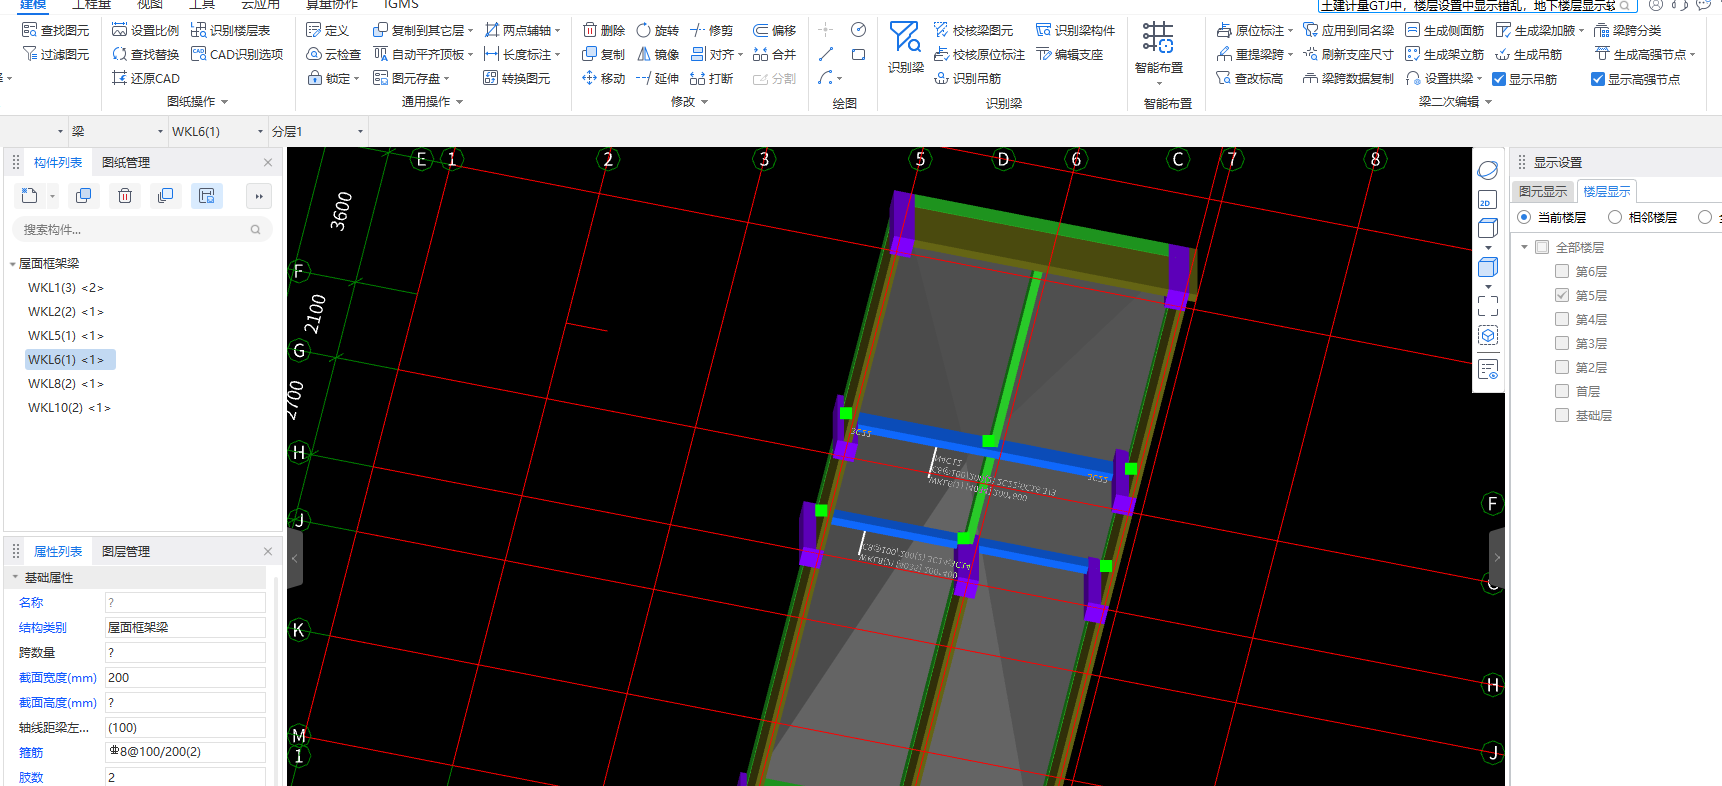Click the 查改标高 tool
The height and width of the screenshot is (786, 1722).
[x=1249, y=78]
